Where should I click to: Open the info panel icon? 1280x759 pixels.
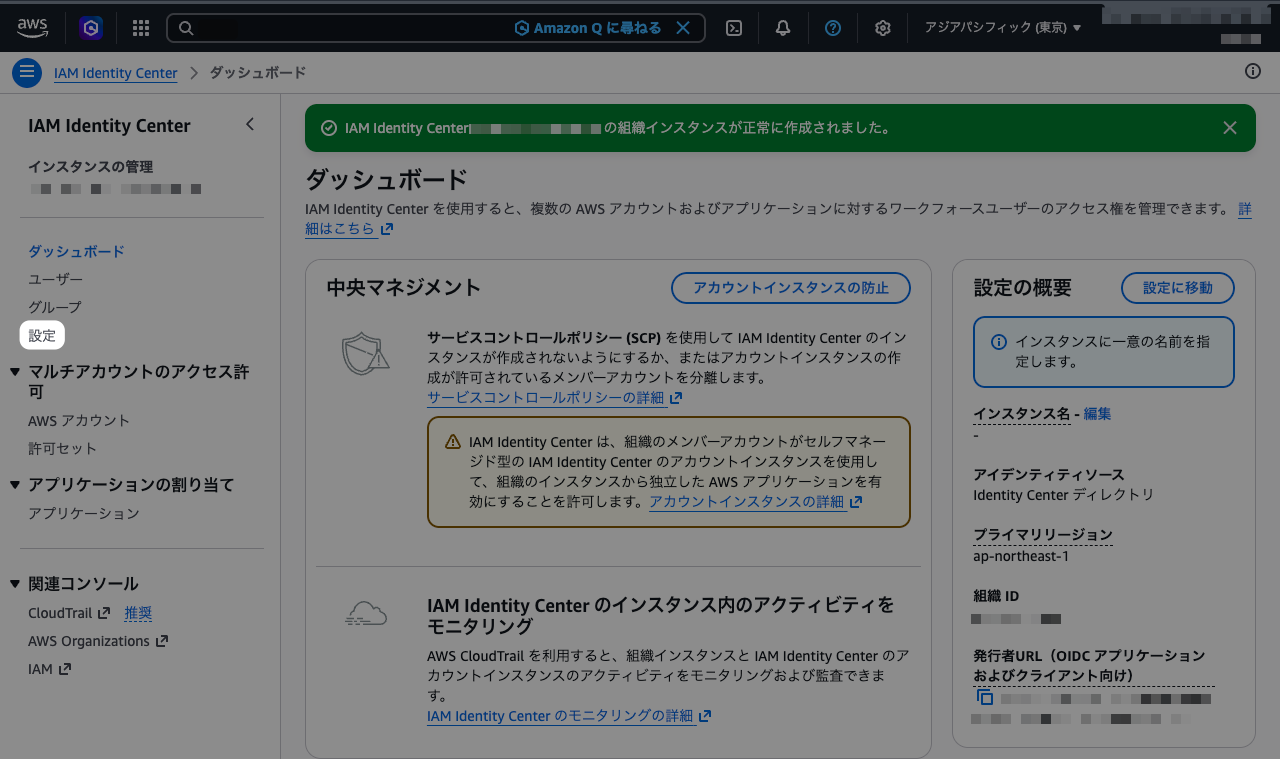[x=1253, y=71]
